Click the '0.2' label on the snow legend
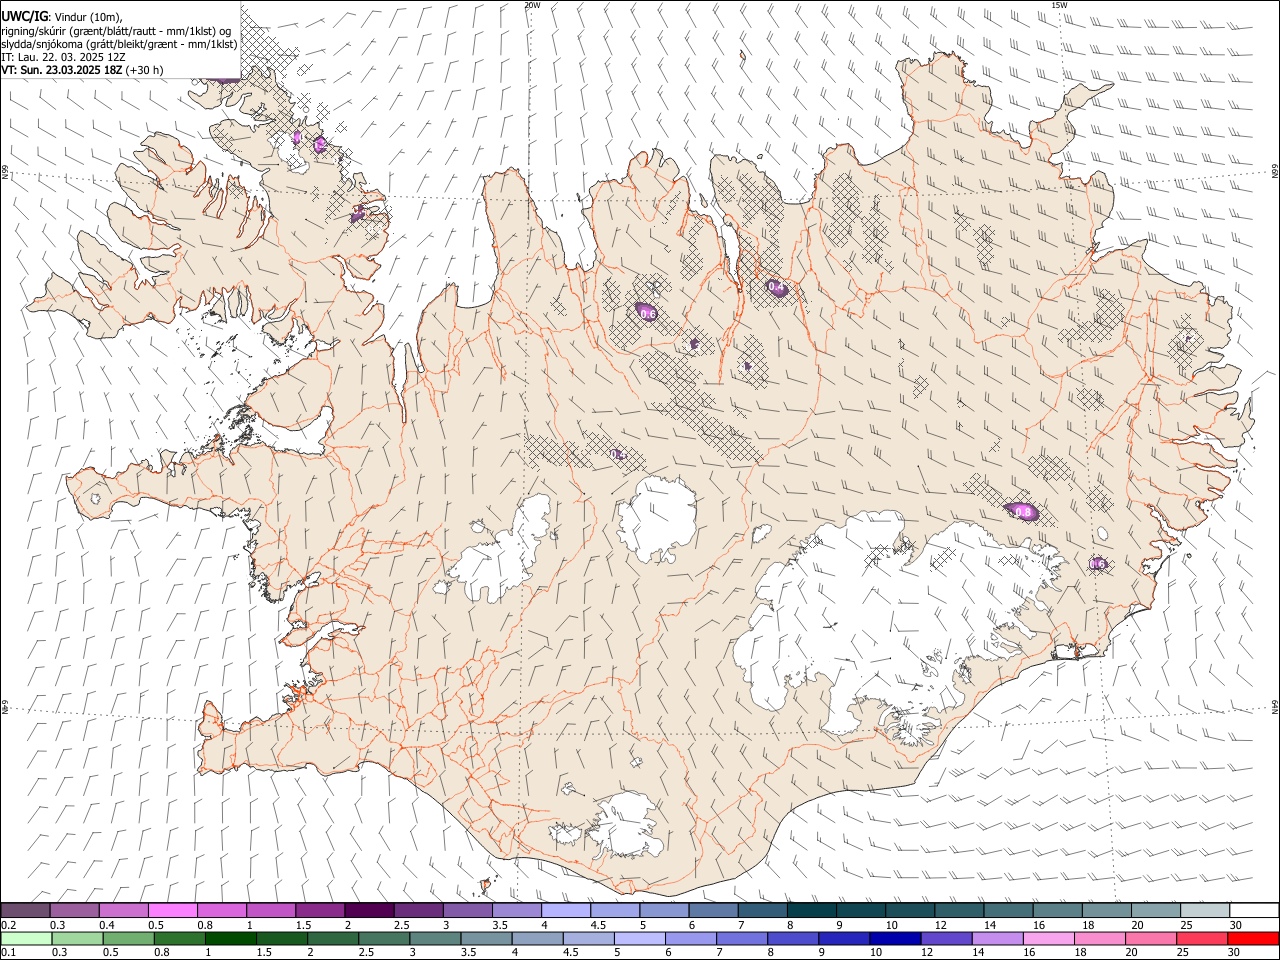 click(9, 925)
